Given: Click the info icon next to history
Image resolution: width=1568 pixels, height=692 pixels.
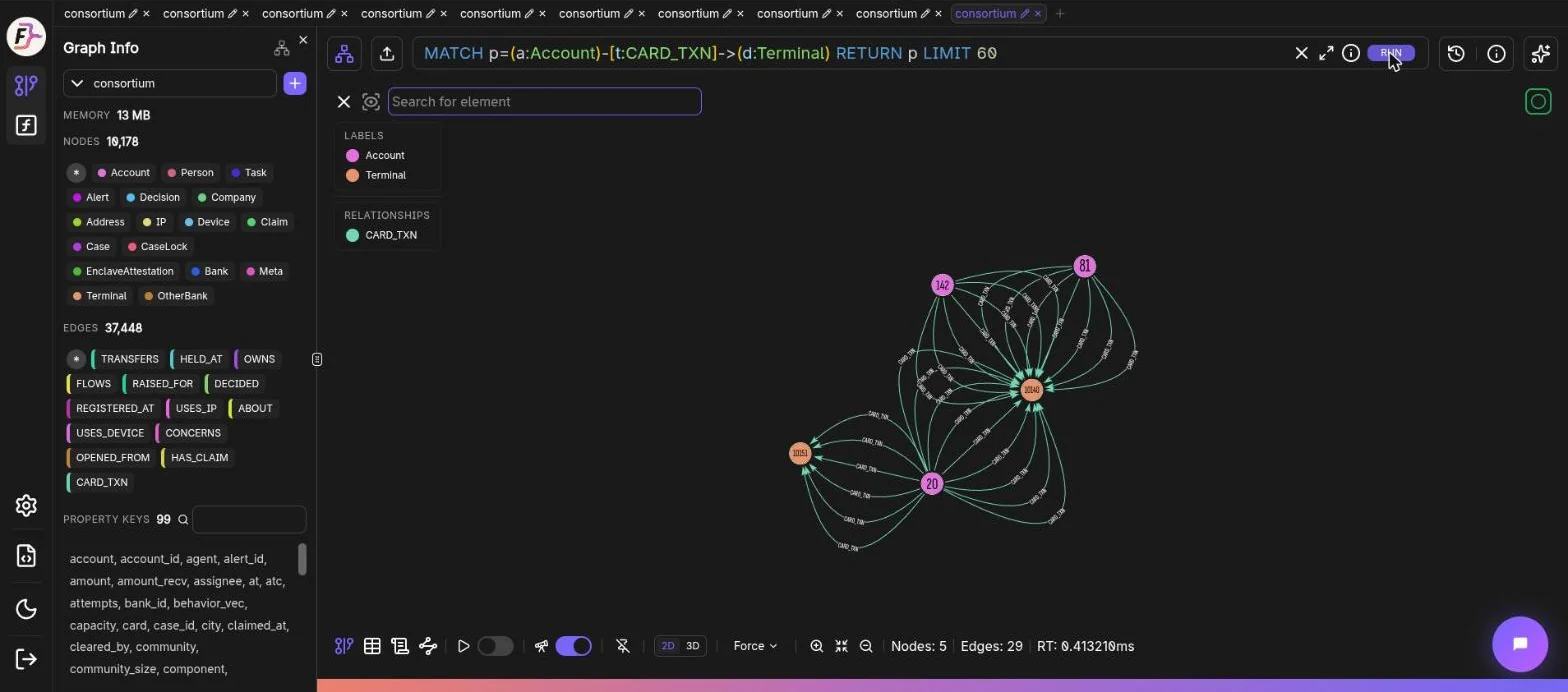Looking at the screenshot, I should 1496,54.
